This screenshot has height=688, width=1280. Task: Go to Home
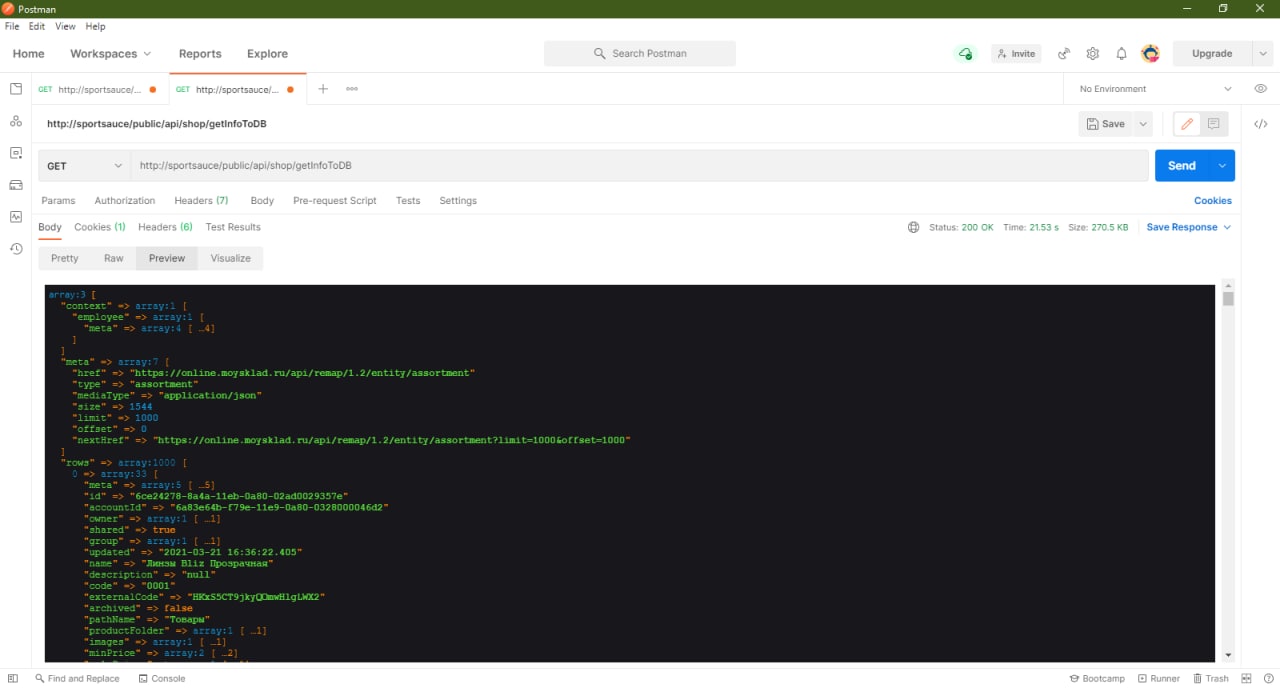coord(28,54)
